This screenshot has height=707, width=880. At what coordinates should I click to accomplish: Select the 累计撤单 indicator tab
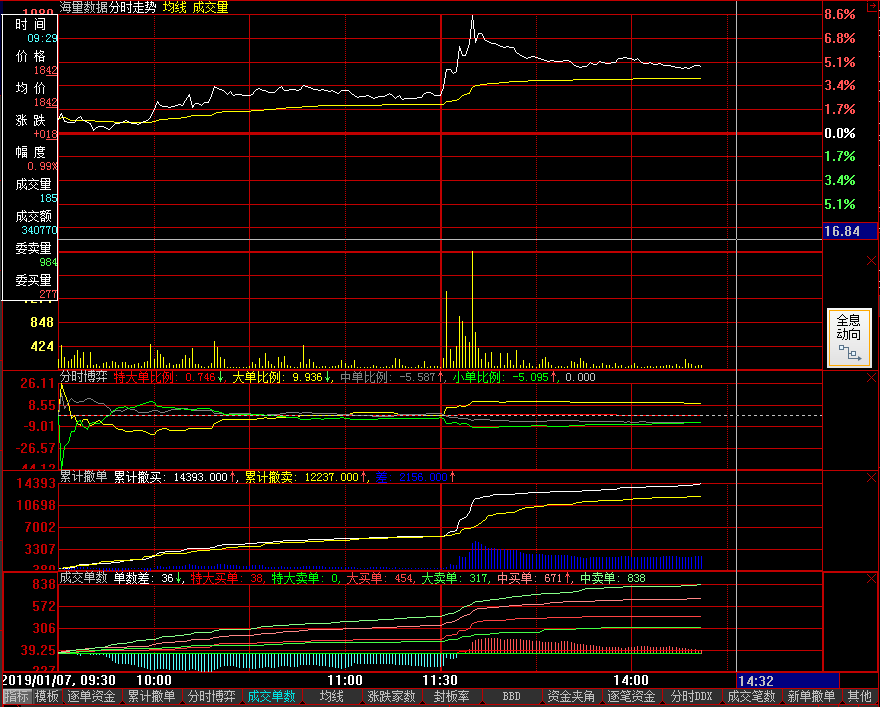[152, 697]
